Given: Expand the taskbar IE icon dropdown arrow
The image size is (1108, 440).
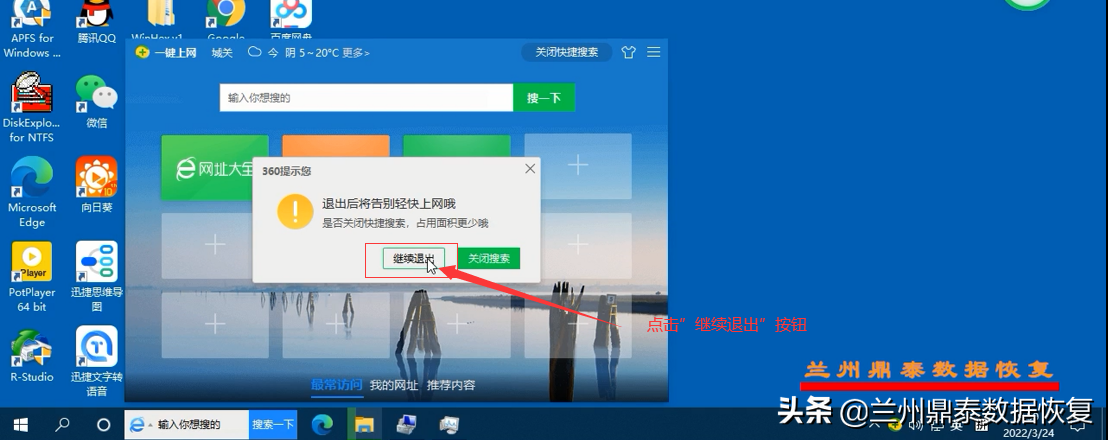Looking at the screenshot, I should click(x=150, y=425).
